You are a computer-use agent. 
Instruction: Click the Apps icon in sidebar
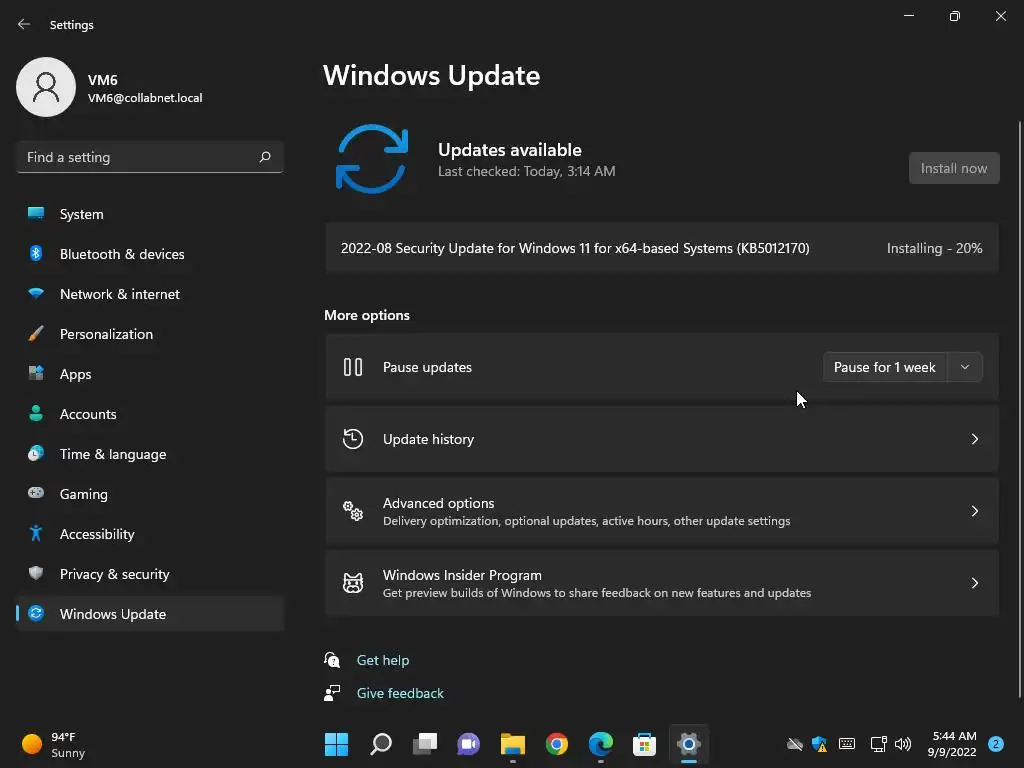click(36, 374)
